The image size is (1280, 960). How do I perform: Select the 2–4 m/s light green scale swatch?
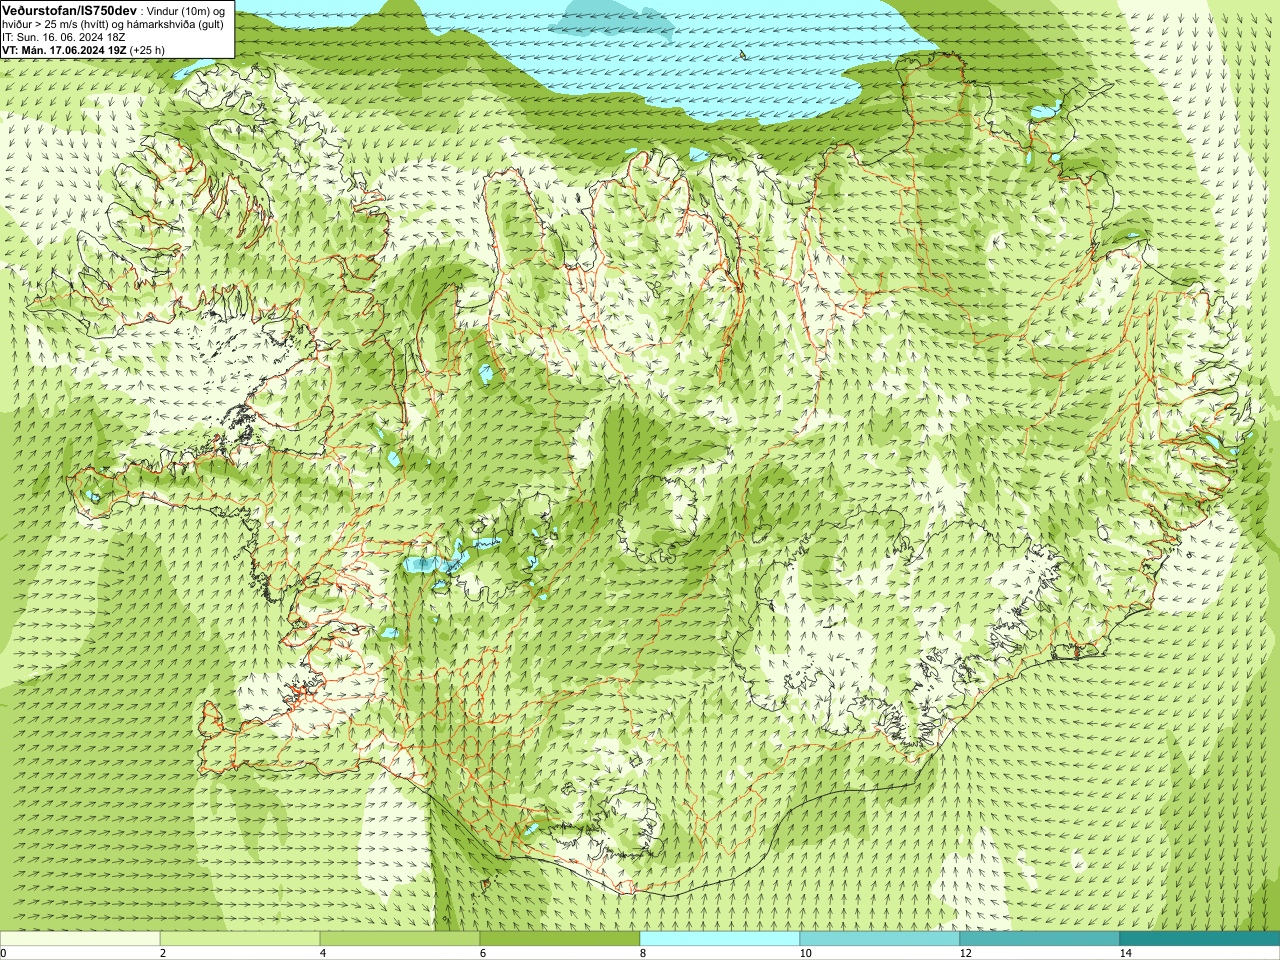tap(240, 939)
